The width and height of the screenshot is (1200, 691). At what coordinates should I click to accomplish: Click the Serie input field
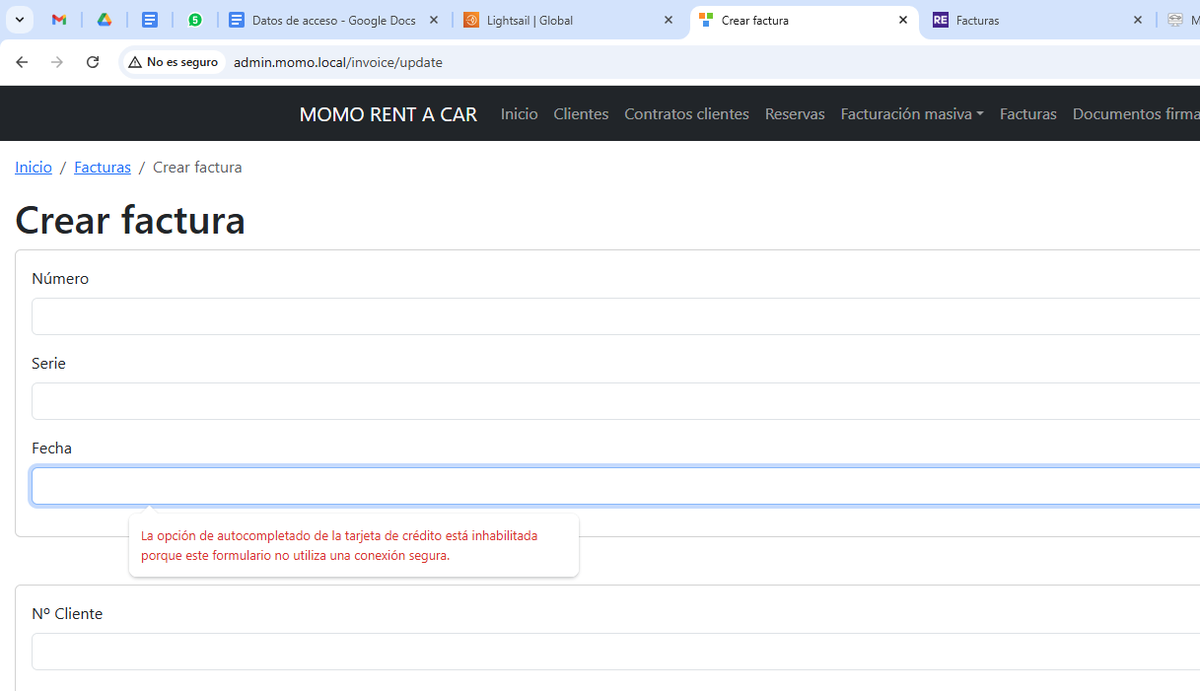click(x=616, y=401)
